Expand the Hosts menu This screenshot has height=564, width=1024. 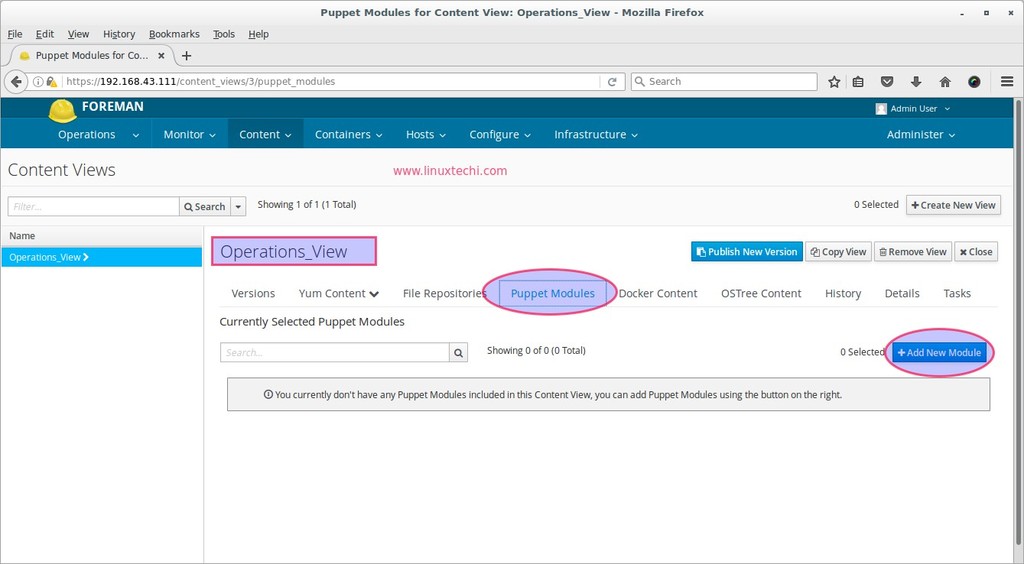coord(426,134)
